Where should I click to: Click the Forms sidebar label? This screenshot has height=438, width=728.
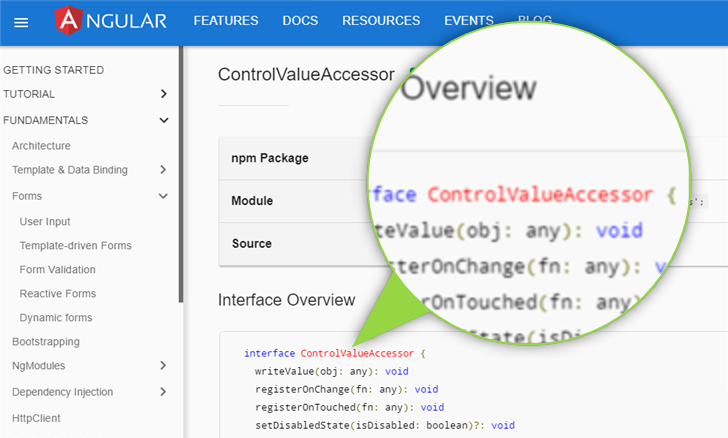27,196
